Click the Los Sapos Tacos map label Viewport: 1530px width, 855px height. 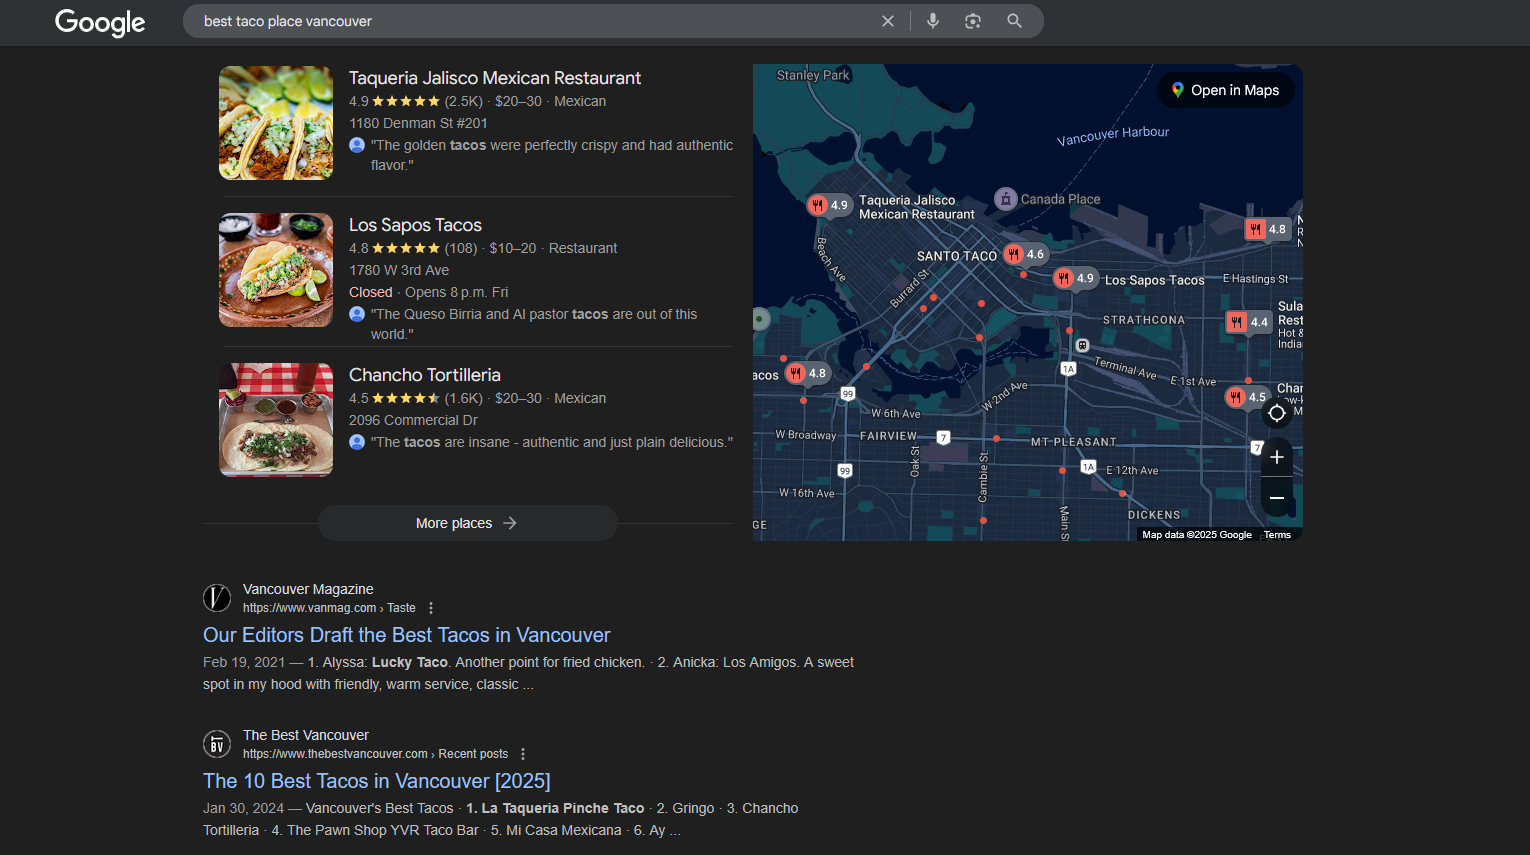coord(1154,280)
